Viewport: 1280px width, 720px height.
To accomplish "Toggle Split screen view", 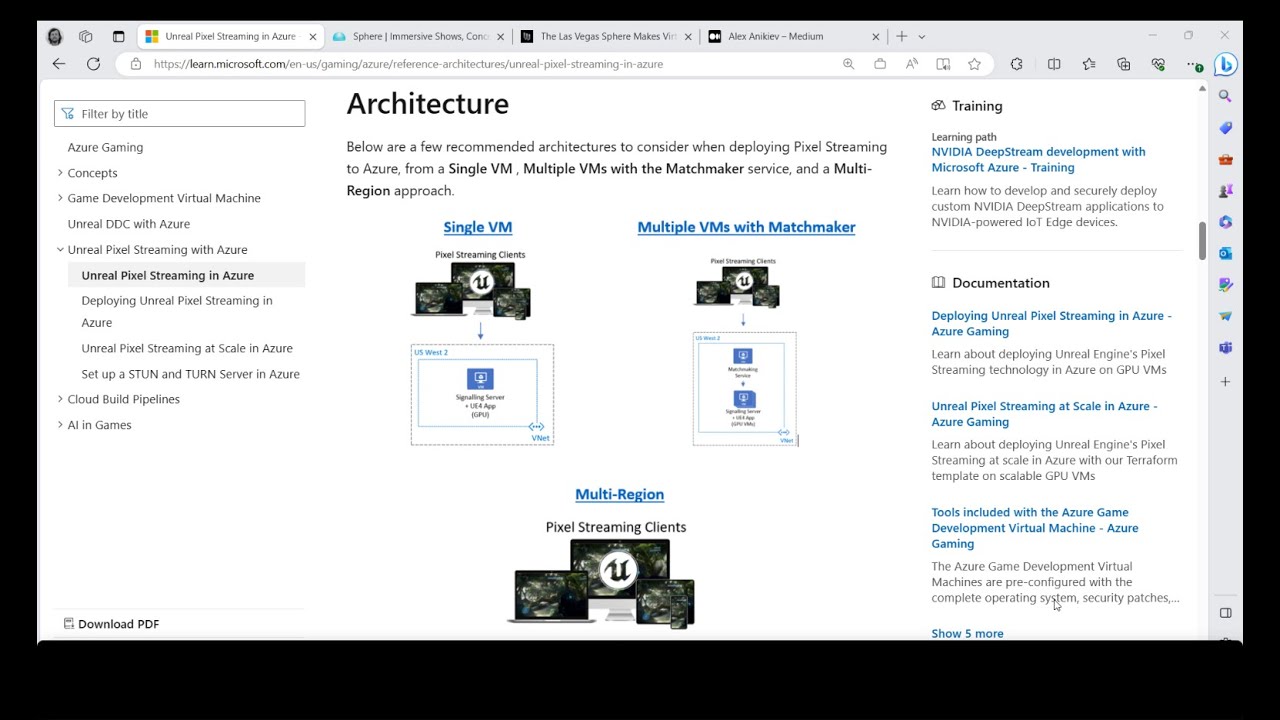I will point(1054,64).
